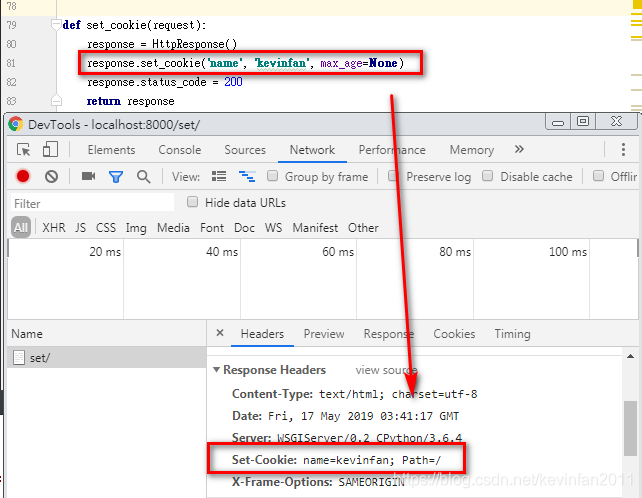Show the overview waterfall view icon
642x498 pixels.
[246, 176]
